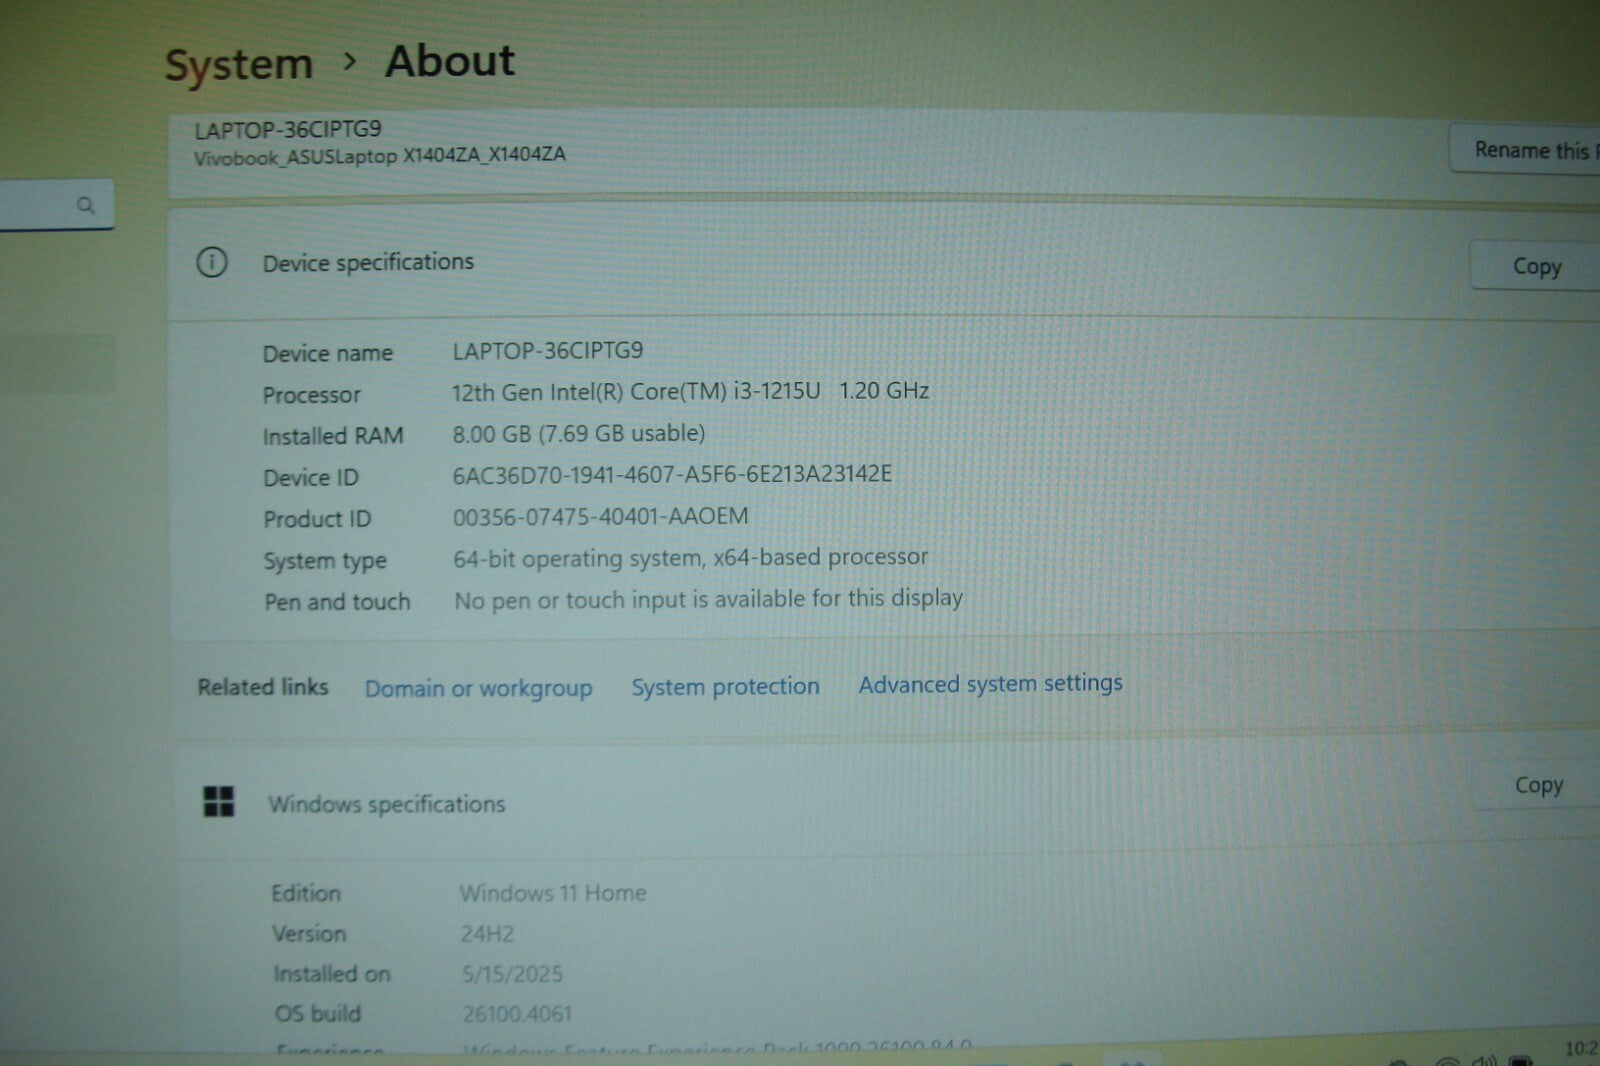Open the System protection link

point(725,686)
